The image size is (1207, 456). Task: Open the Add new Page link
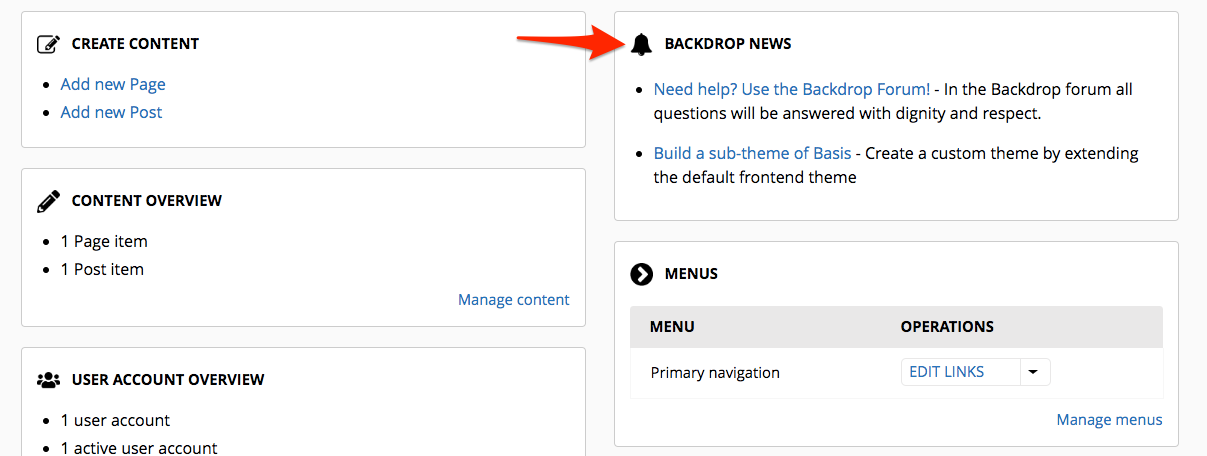pyautogui.click(x=113, y=84)
